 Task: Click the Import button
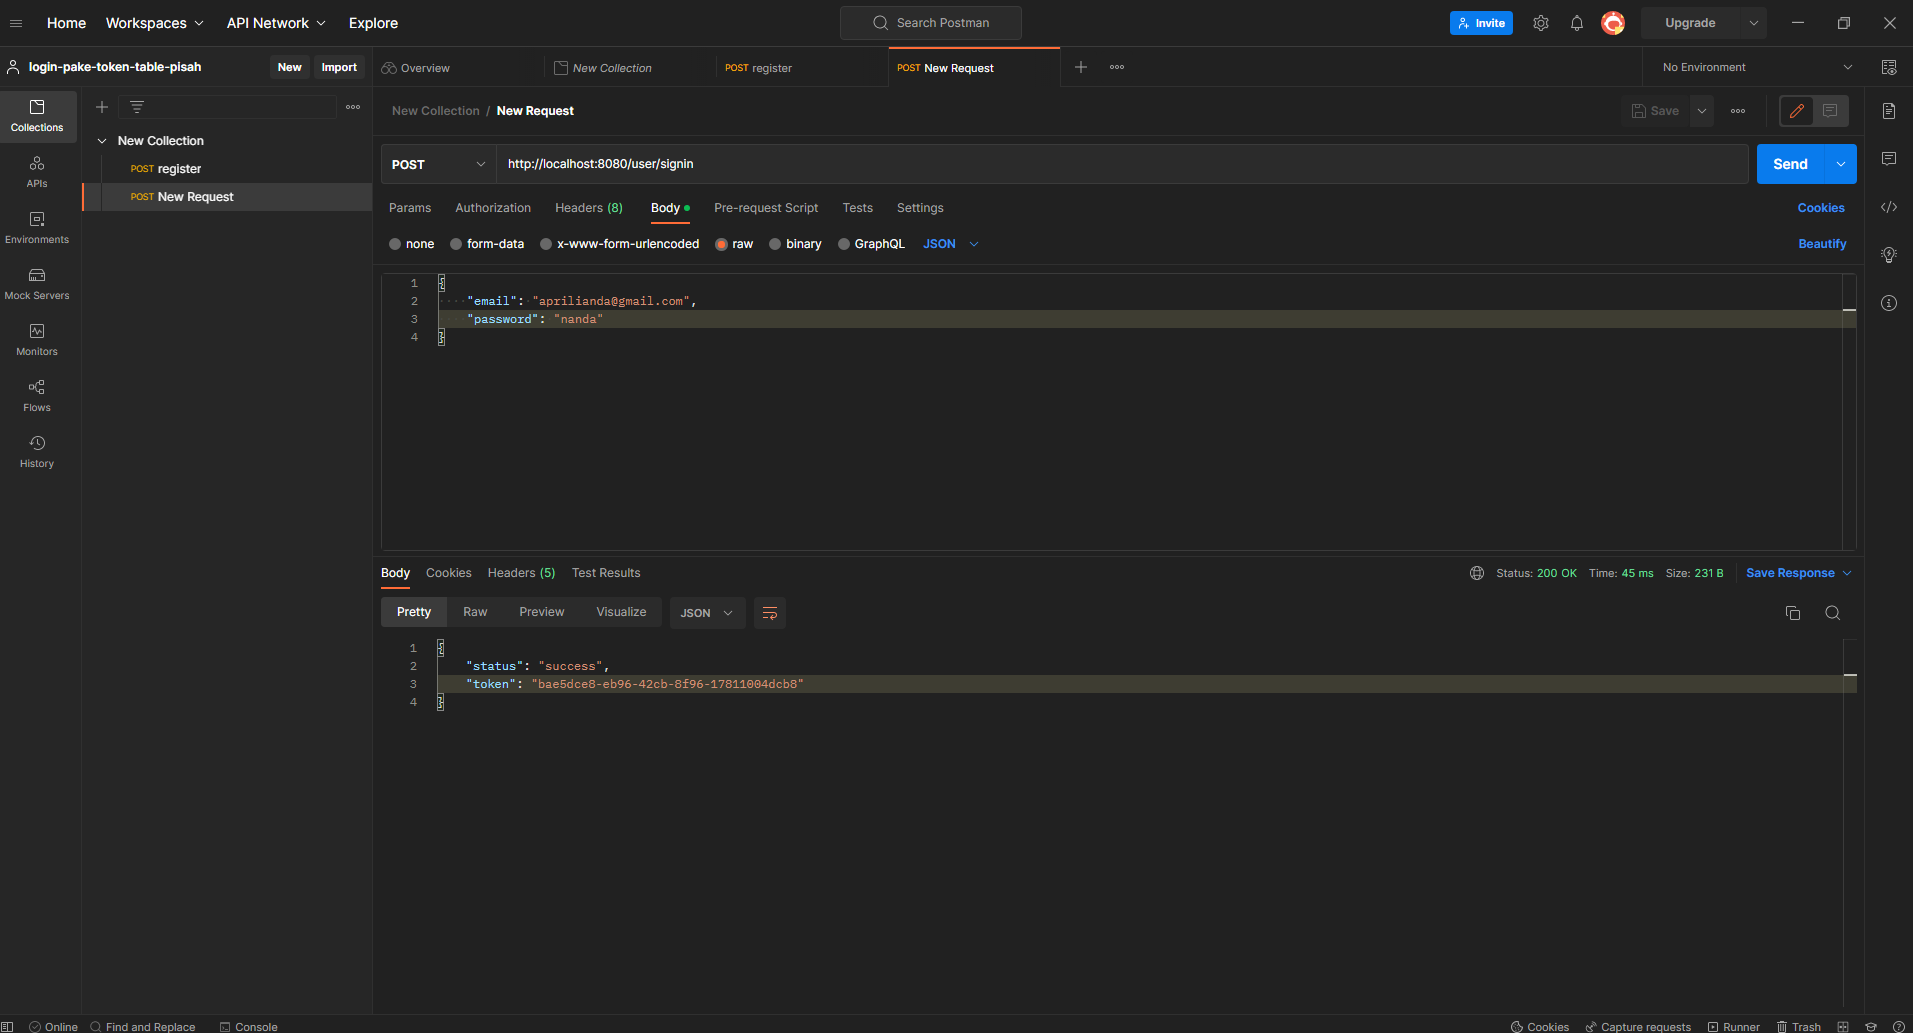(x=339, y=67)
